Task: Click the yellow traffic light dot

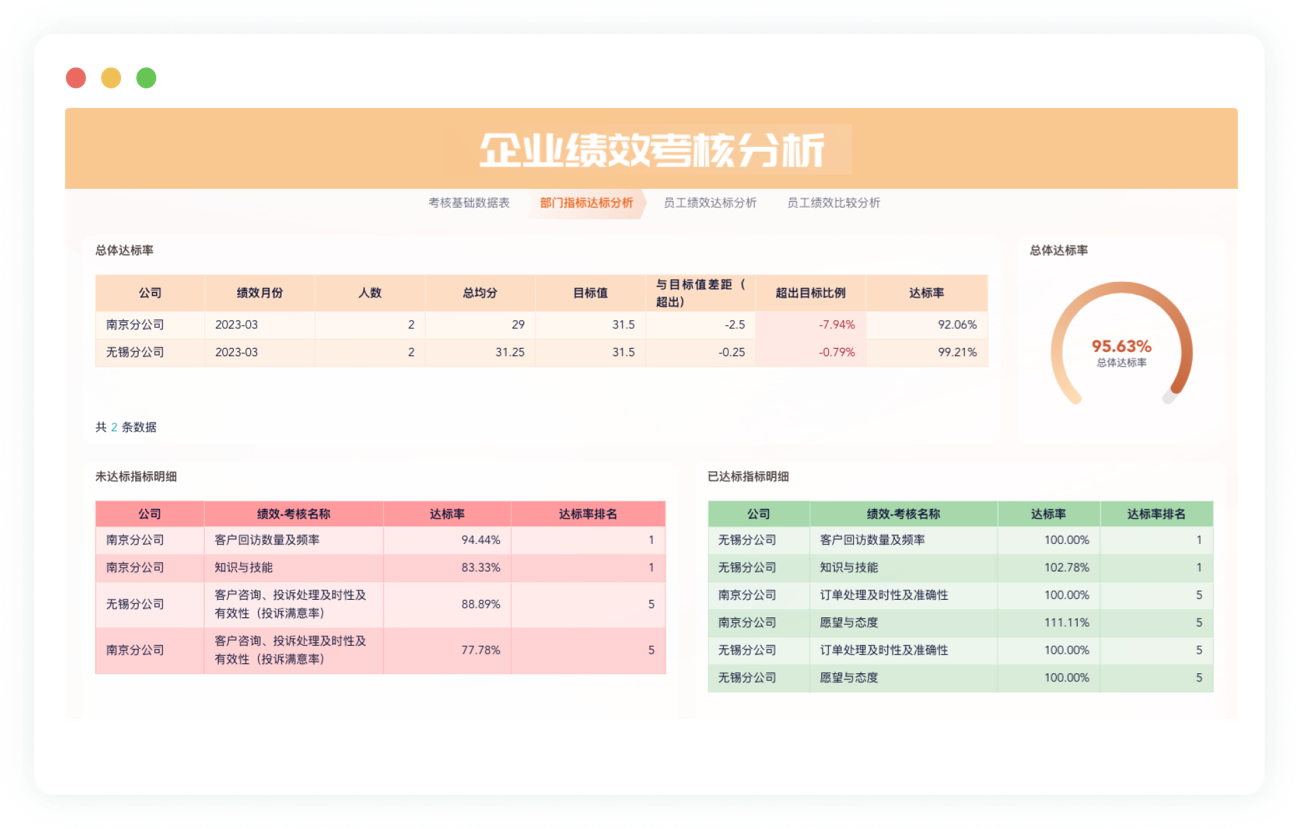Action: click(x=111, y=77)
